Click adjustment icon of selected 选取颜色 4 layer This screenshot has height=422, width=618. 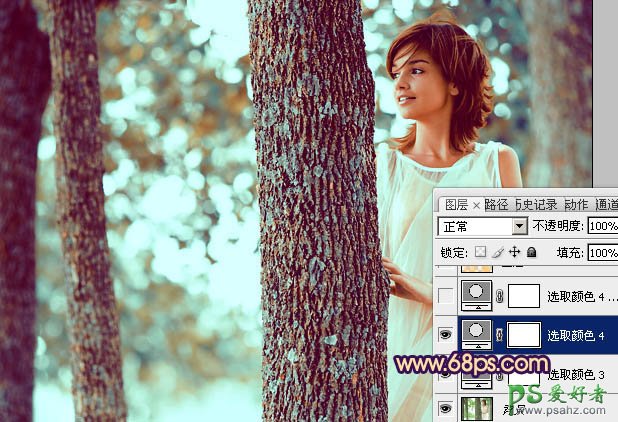point(475,334)
